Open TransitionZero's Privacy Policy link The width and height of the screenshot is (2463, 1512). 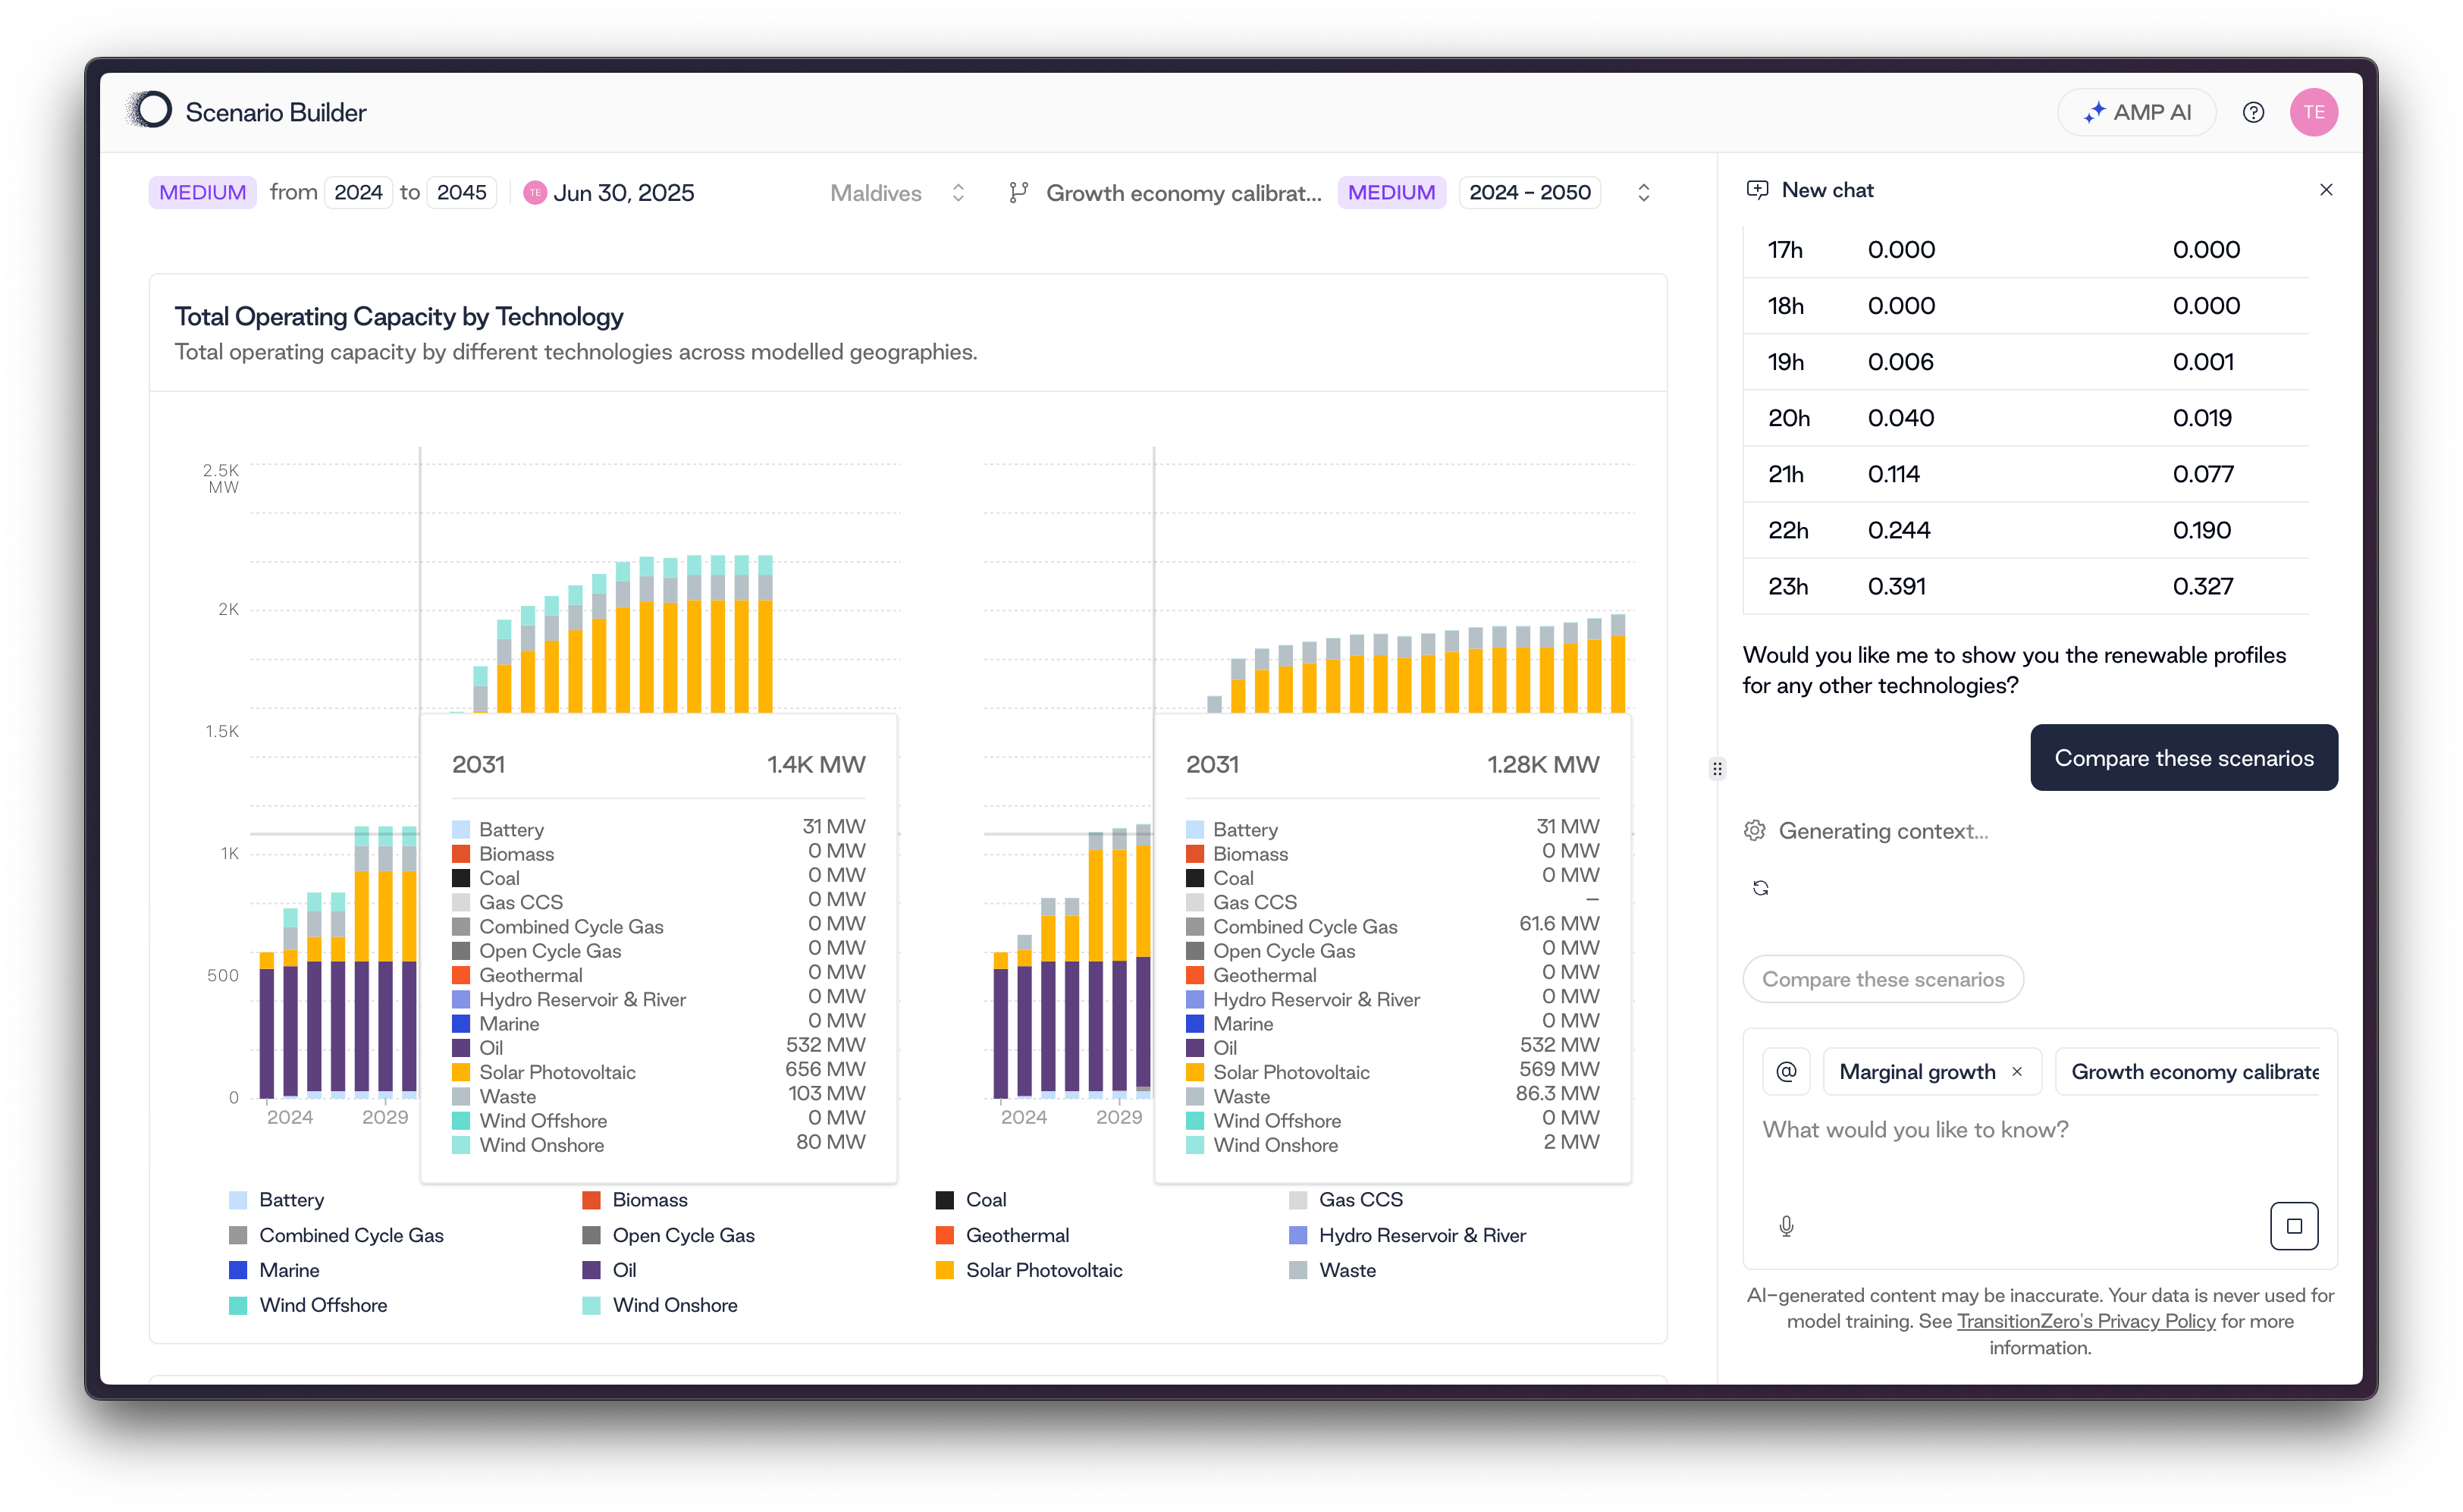coord(2085,1321)
